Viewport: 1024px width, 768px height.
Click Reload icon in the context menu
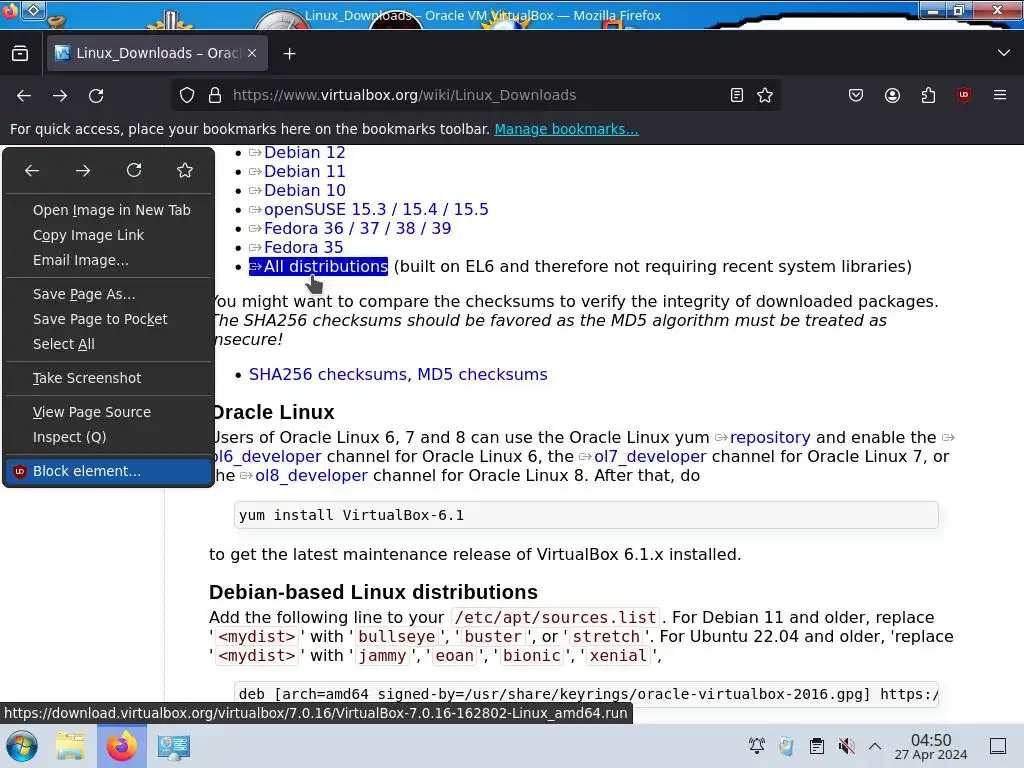coord(134,170)
